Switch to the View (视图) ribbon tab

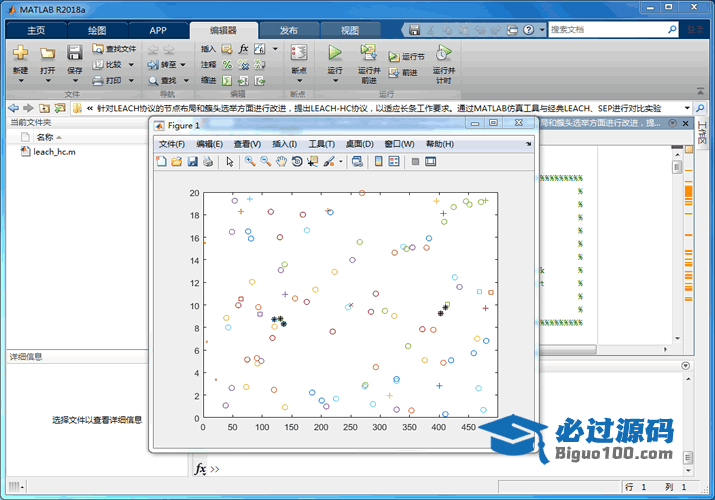(x=350, y=31)
